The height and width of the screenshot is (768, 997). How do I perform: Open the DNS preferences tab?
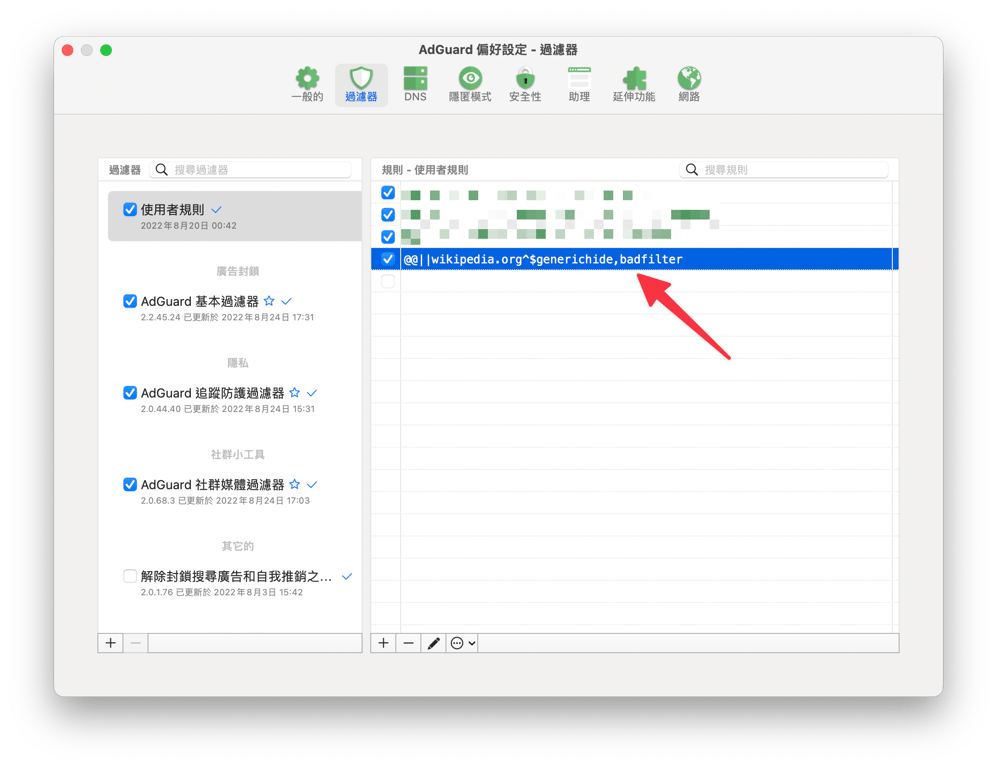(415, 85)
